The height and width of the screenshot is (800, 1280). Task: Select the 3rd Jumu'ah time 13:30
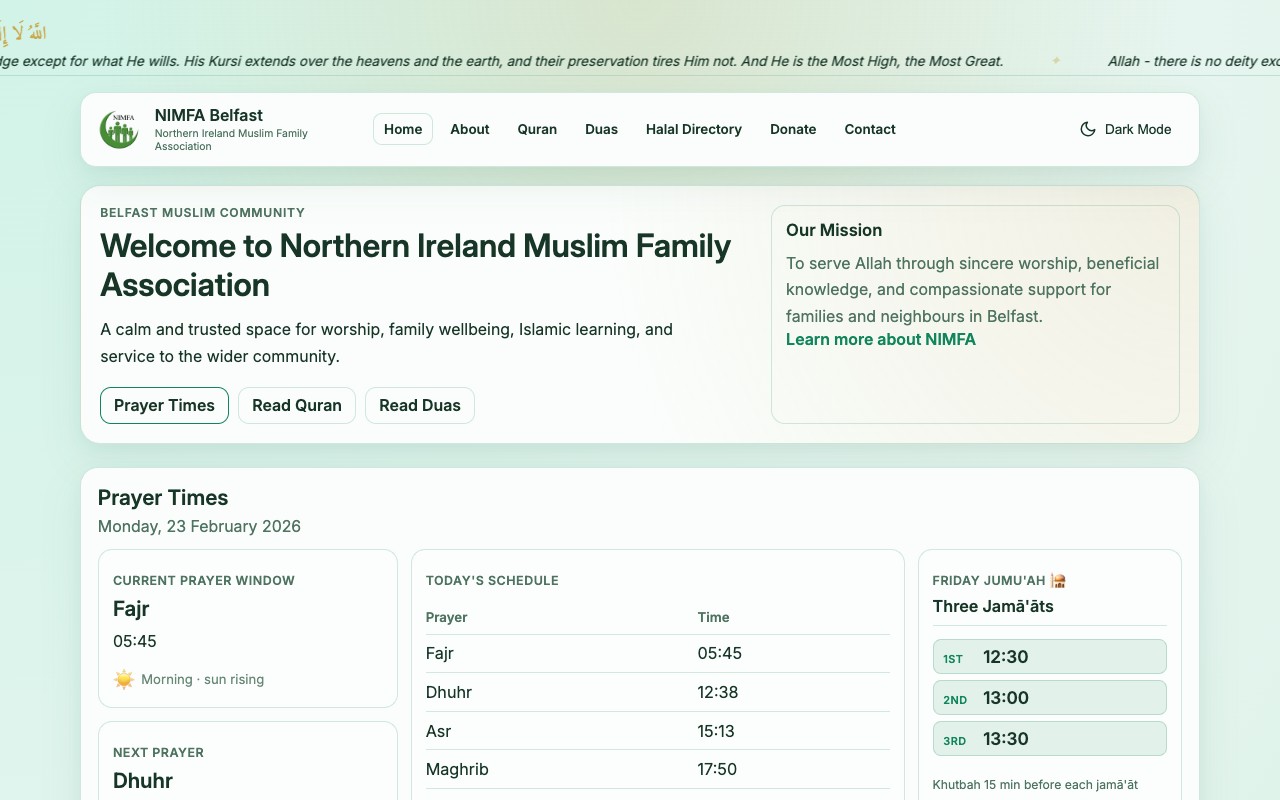[1049, 738]
